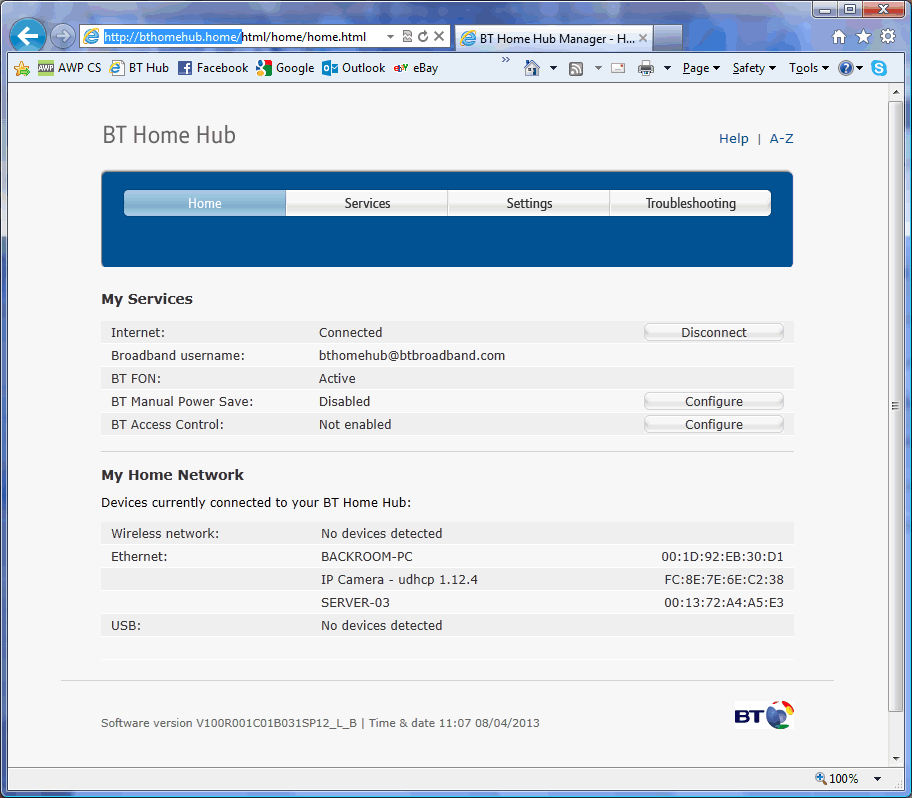Click the Read mail envelope icon

(618, 69)
